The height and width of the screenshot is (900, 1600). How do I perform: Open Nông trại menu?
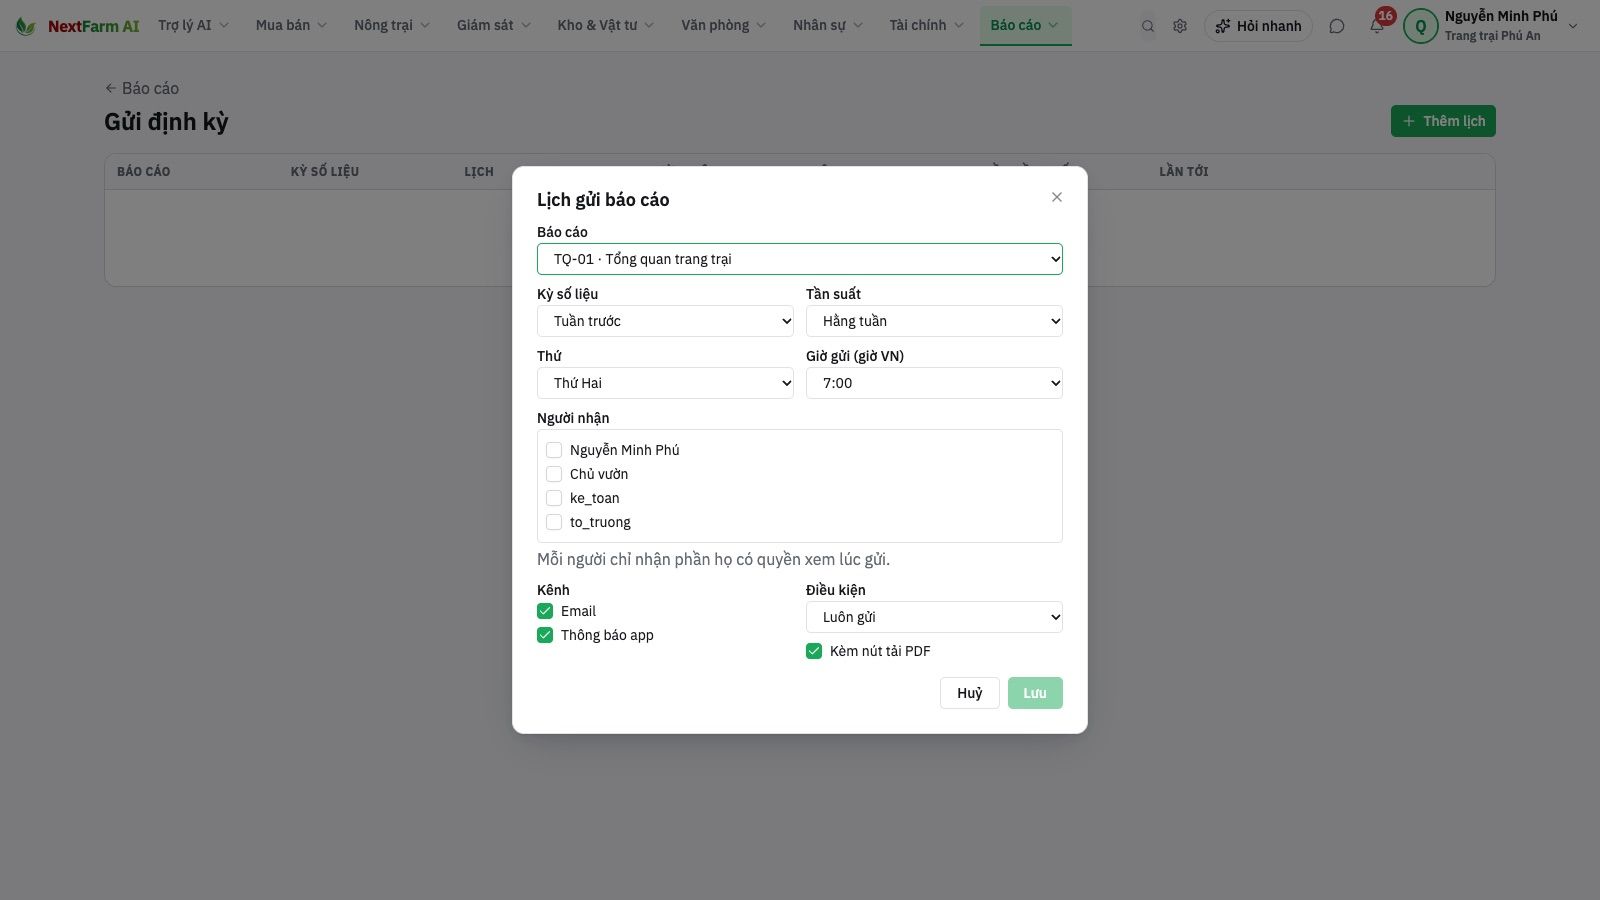(392, 25)
